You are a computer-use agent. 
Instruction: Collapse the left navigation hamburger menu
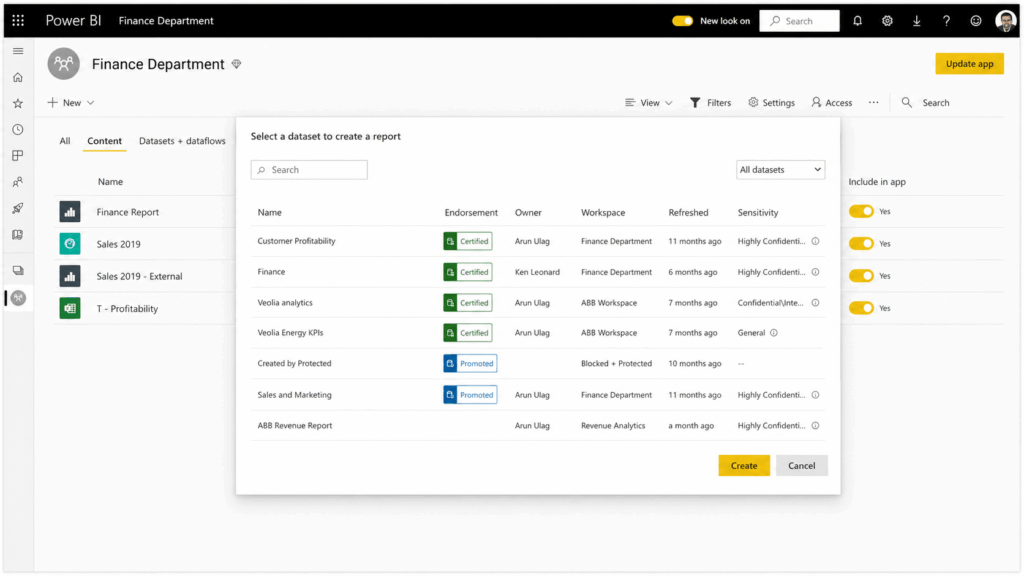click(18, 51)
